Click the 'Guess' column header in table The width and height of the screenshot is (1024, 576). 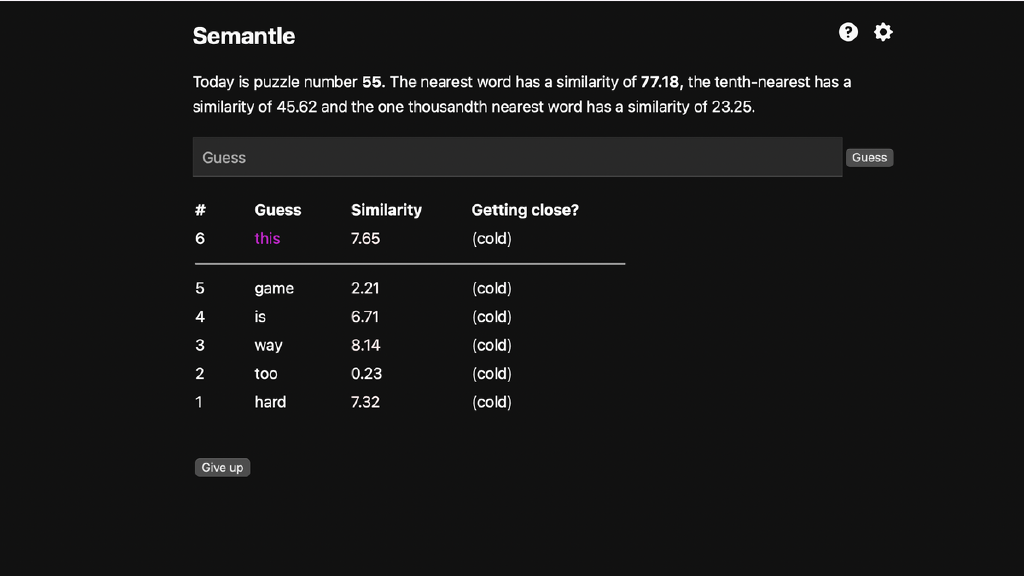click(278, 210)
